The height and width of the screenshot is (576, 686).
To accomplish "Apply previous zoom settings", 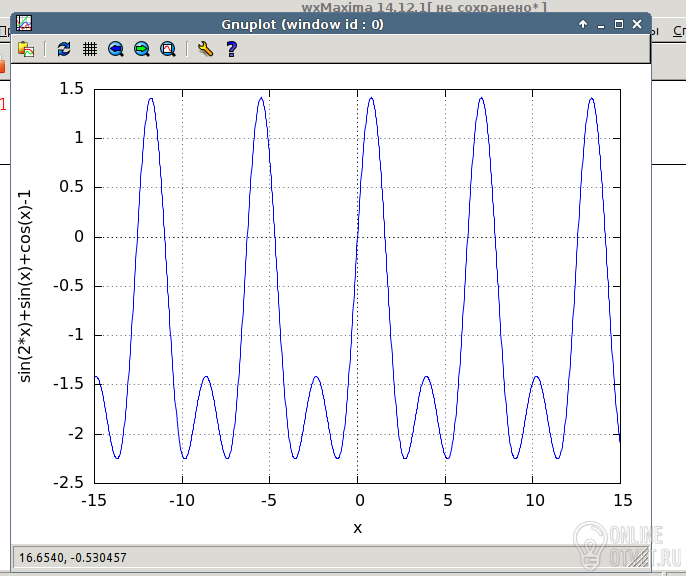I will pos(116,49).
